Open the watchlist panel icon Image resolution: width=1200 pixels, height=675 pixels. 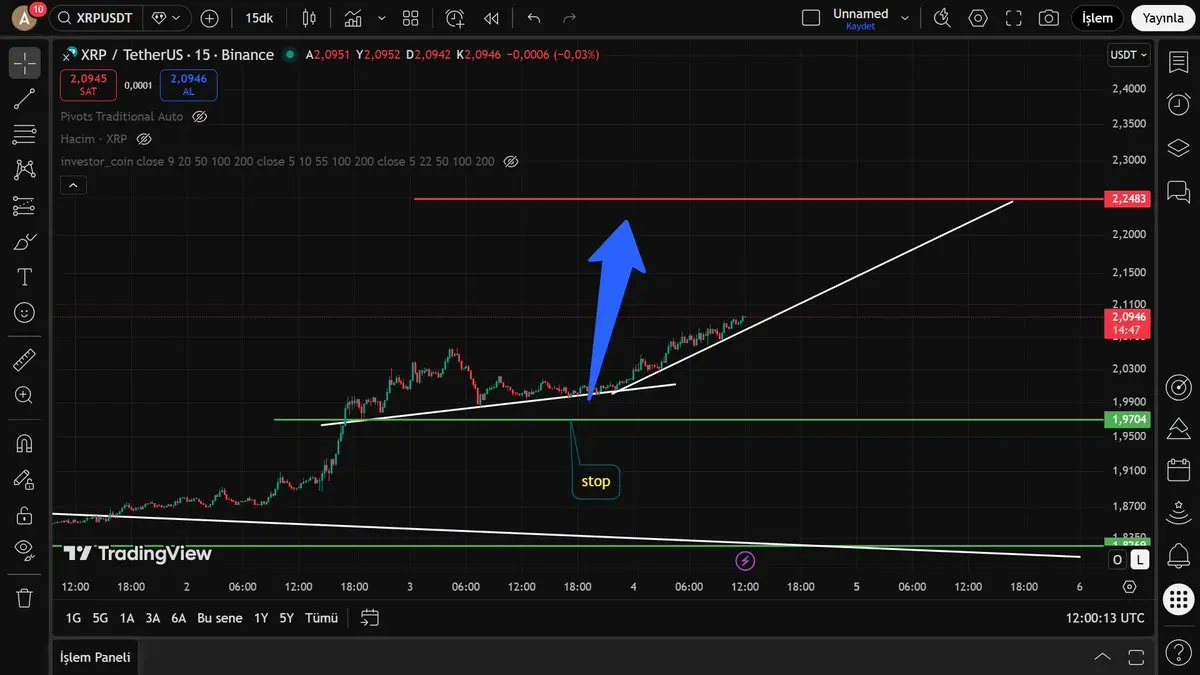pyautogui.click(x=1178, y=63)
